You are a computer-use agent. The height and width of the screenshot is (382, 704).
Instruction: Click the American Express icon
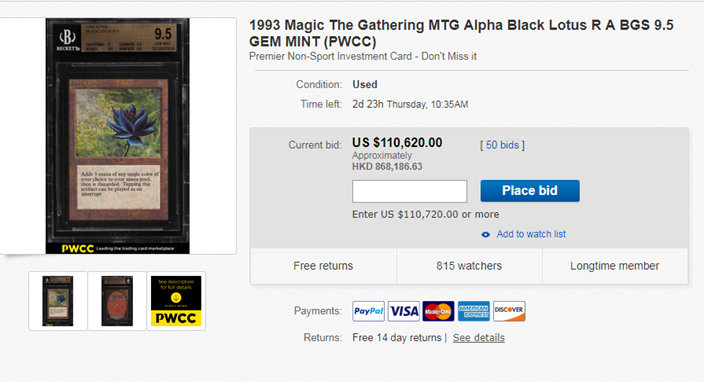click(474, 311)
